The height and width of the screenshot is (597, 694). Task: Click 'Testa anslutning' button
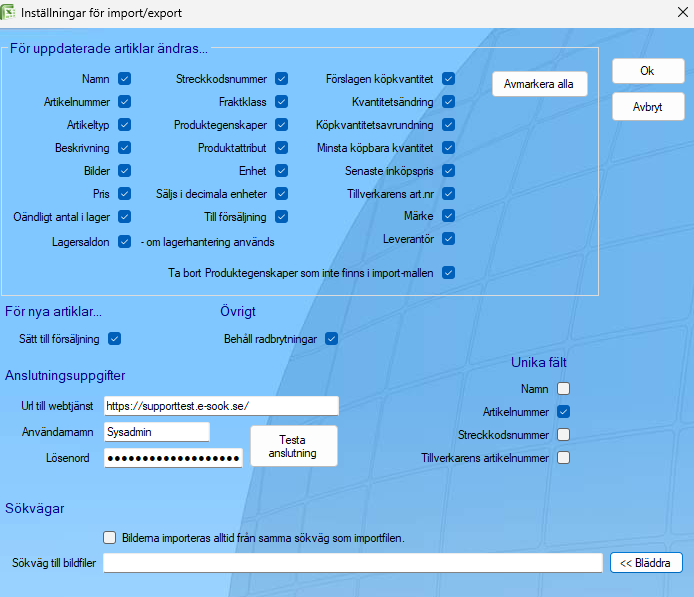click(294, 446)
